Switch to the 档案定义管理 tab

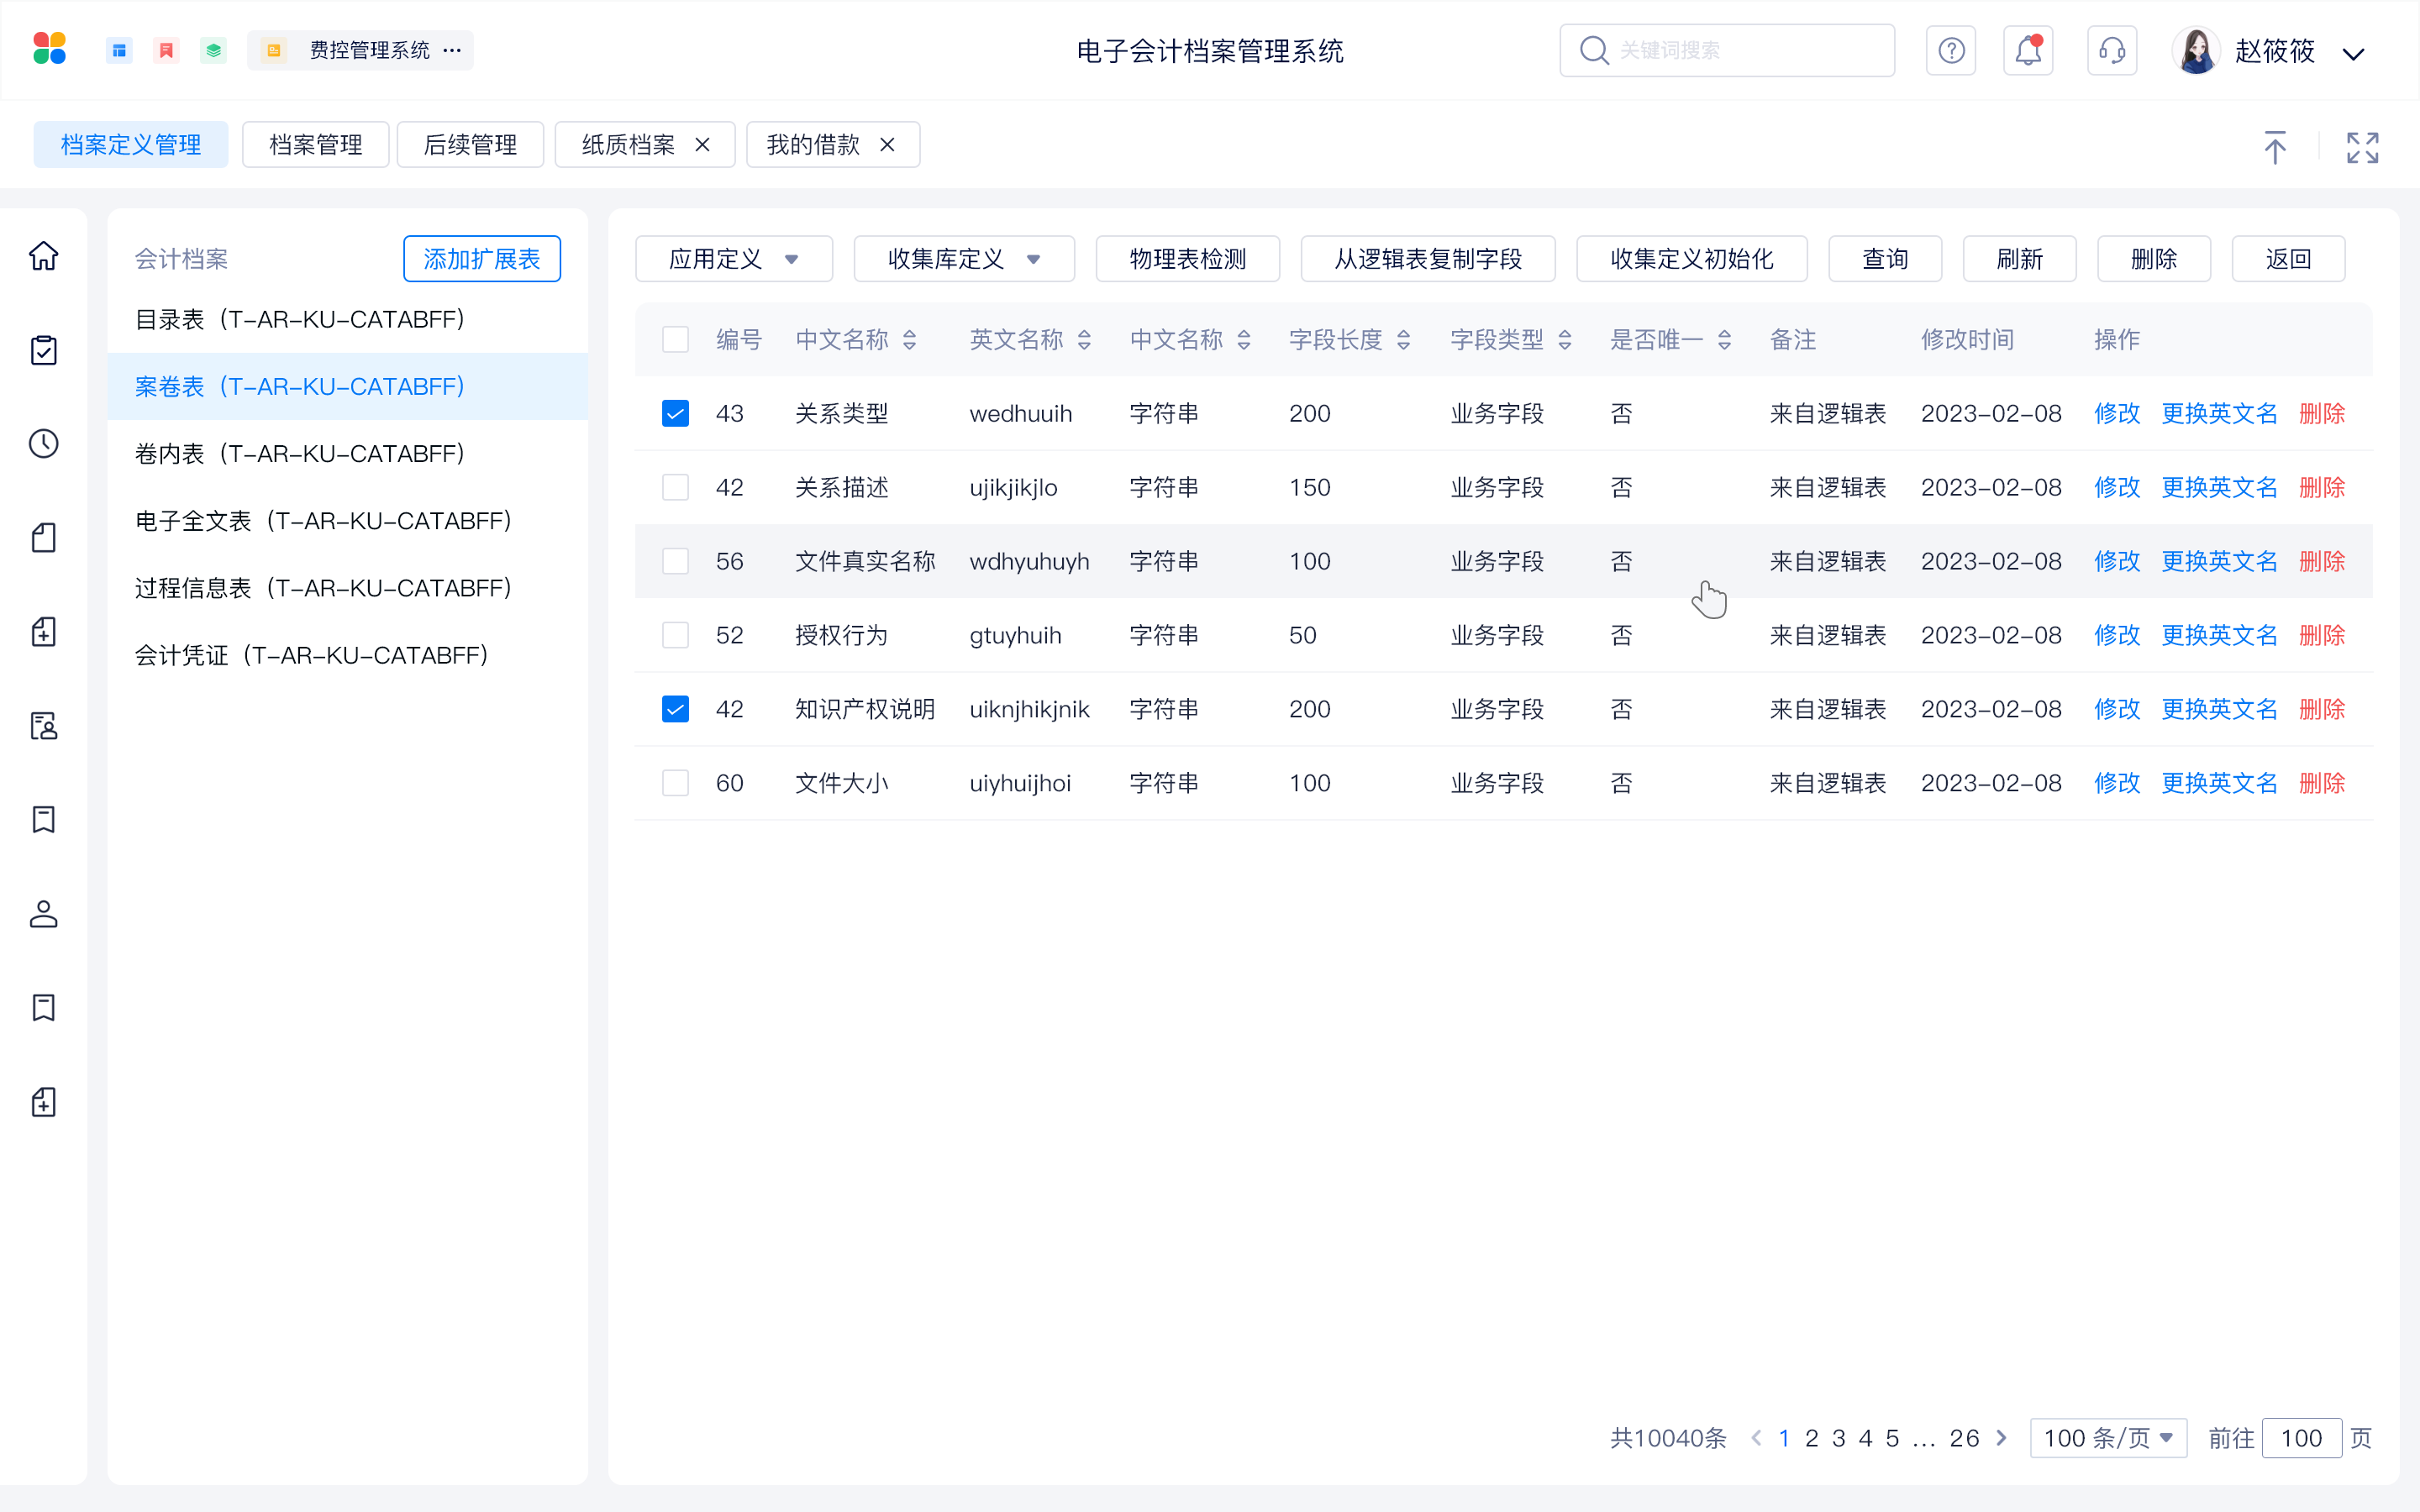coord(131,145)
